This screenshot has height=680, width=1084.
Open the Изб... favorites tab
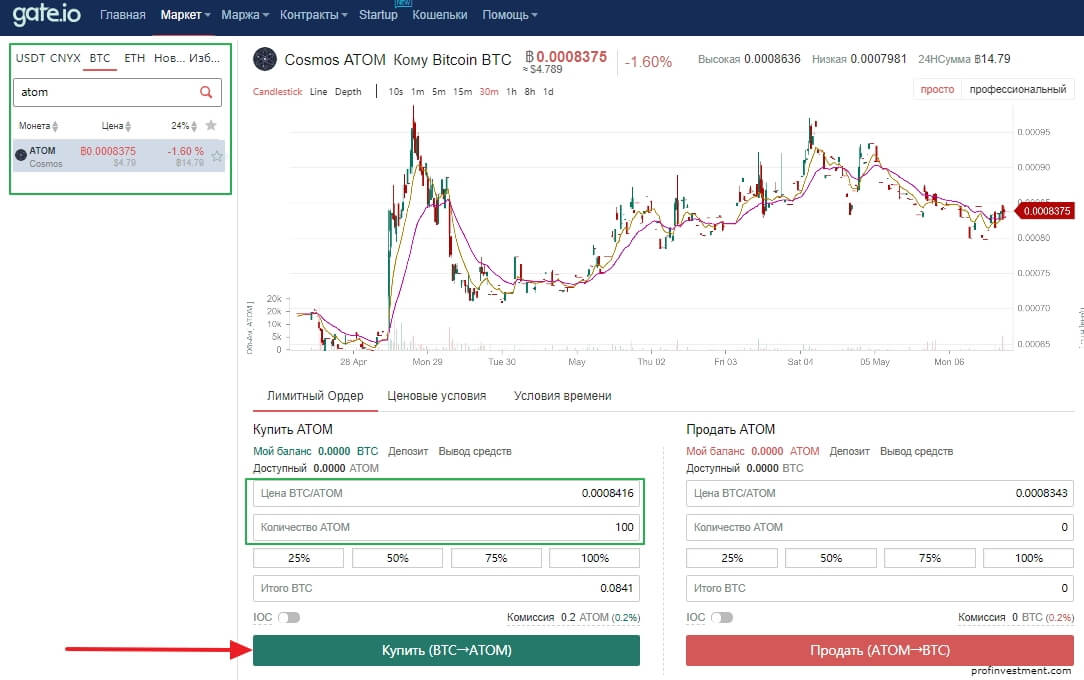pos(204,58)
